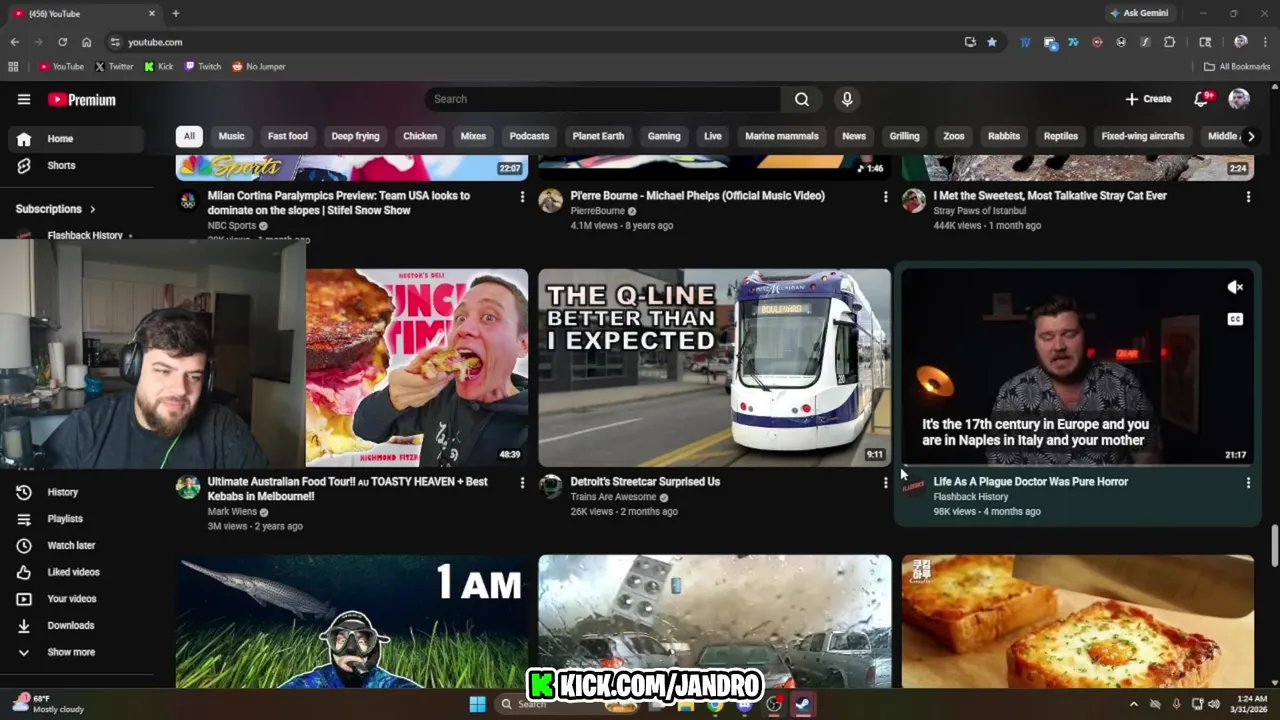Open the All Bookmarks folder
1280x720 pixels.
(x=1237, y=67)
